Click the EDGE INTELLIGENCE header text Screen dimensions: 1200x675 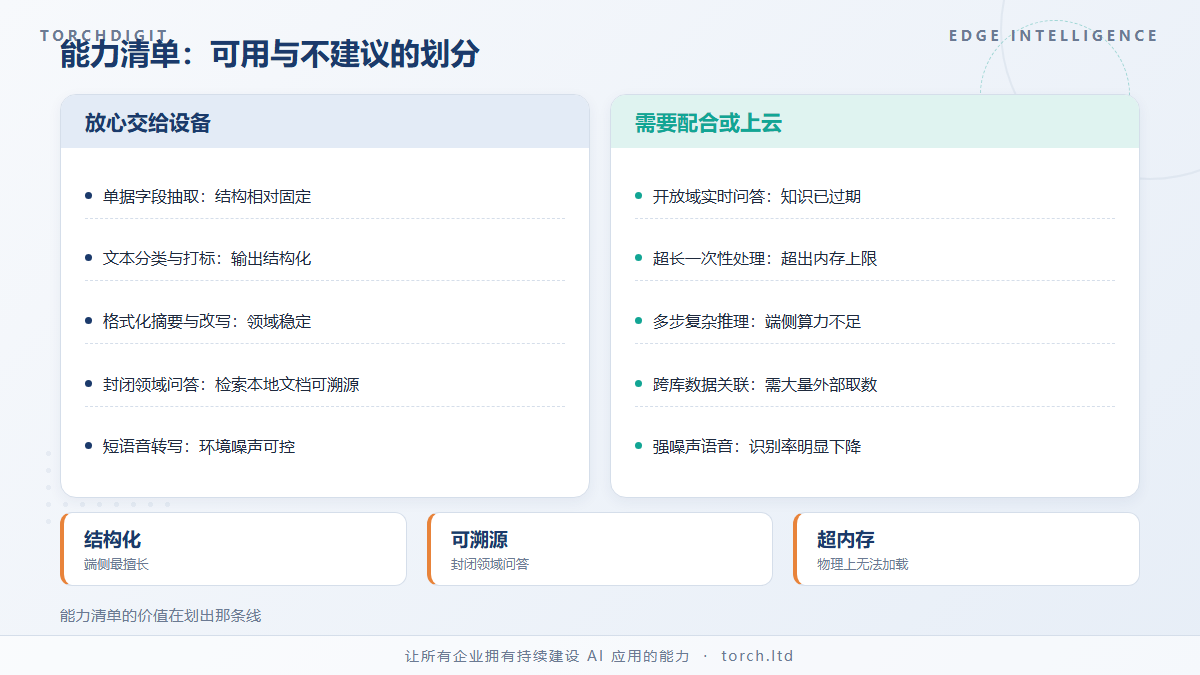tap(1054, 36)
